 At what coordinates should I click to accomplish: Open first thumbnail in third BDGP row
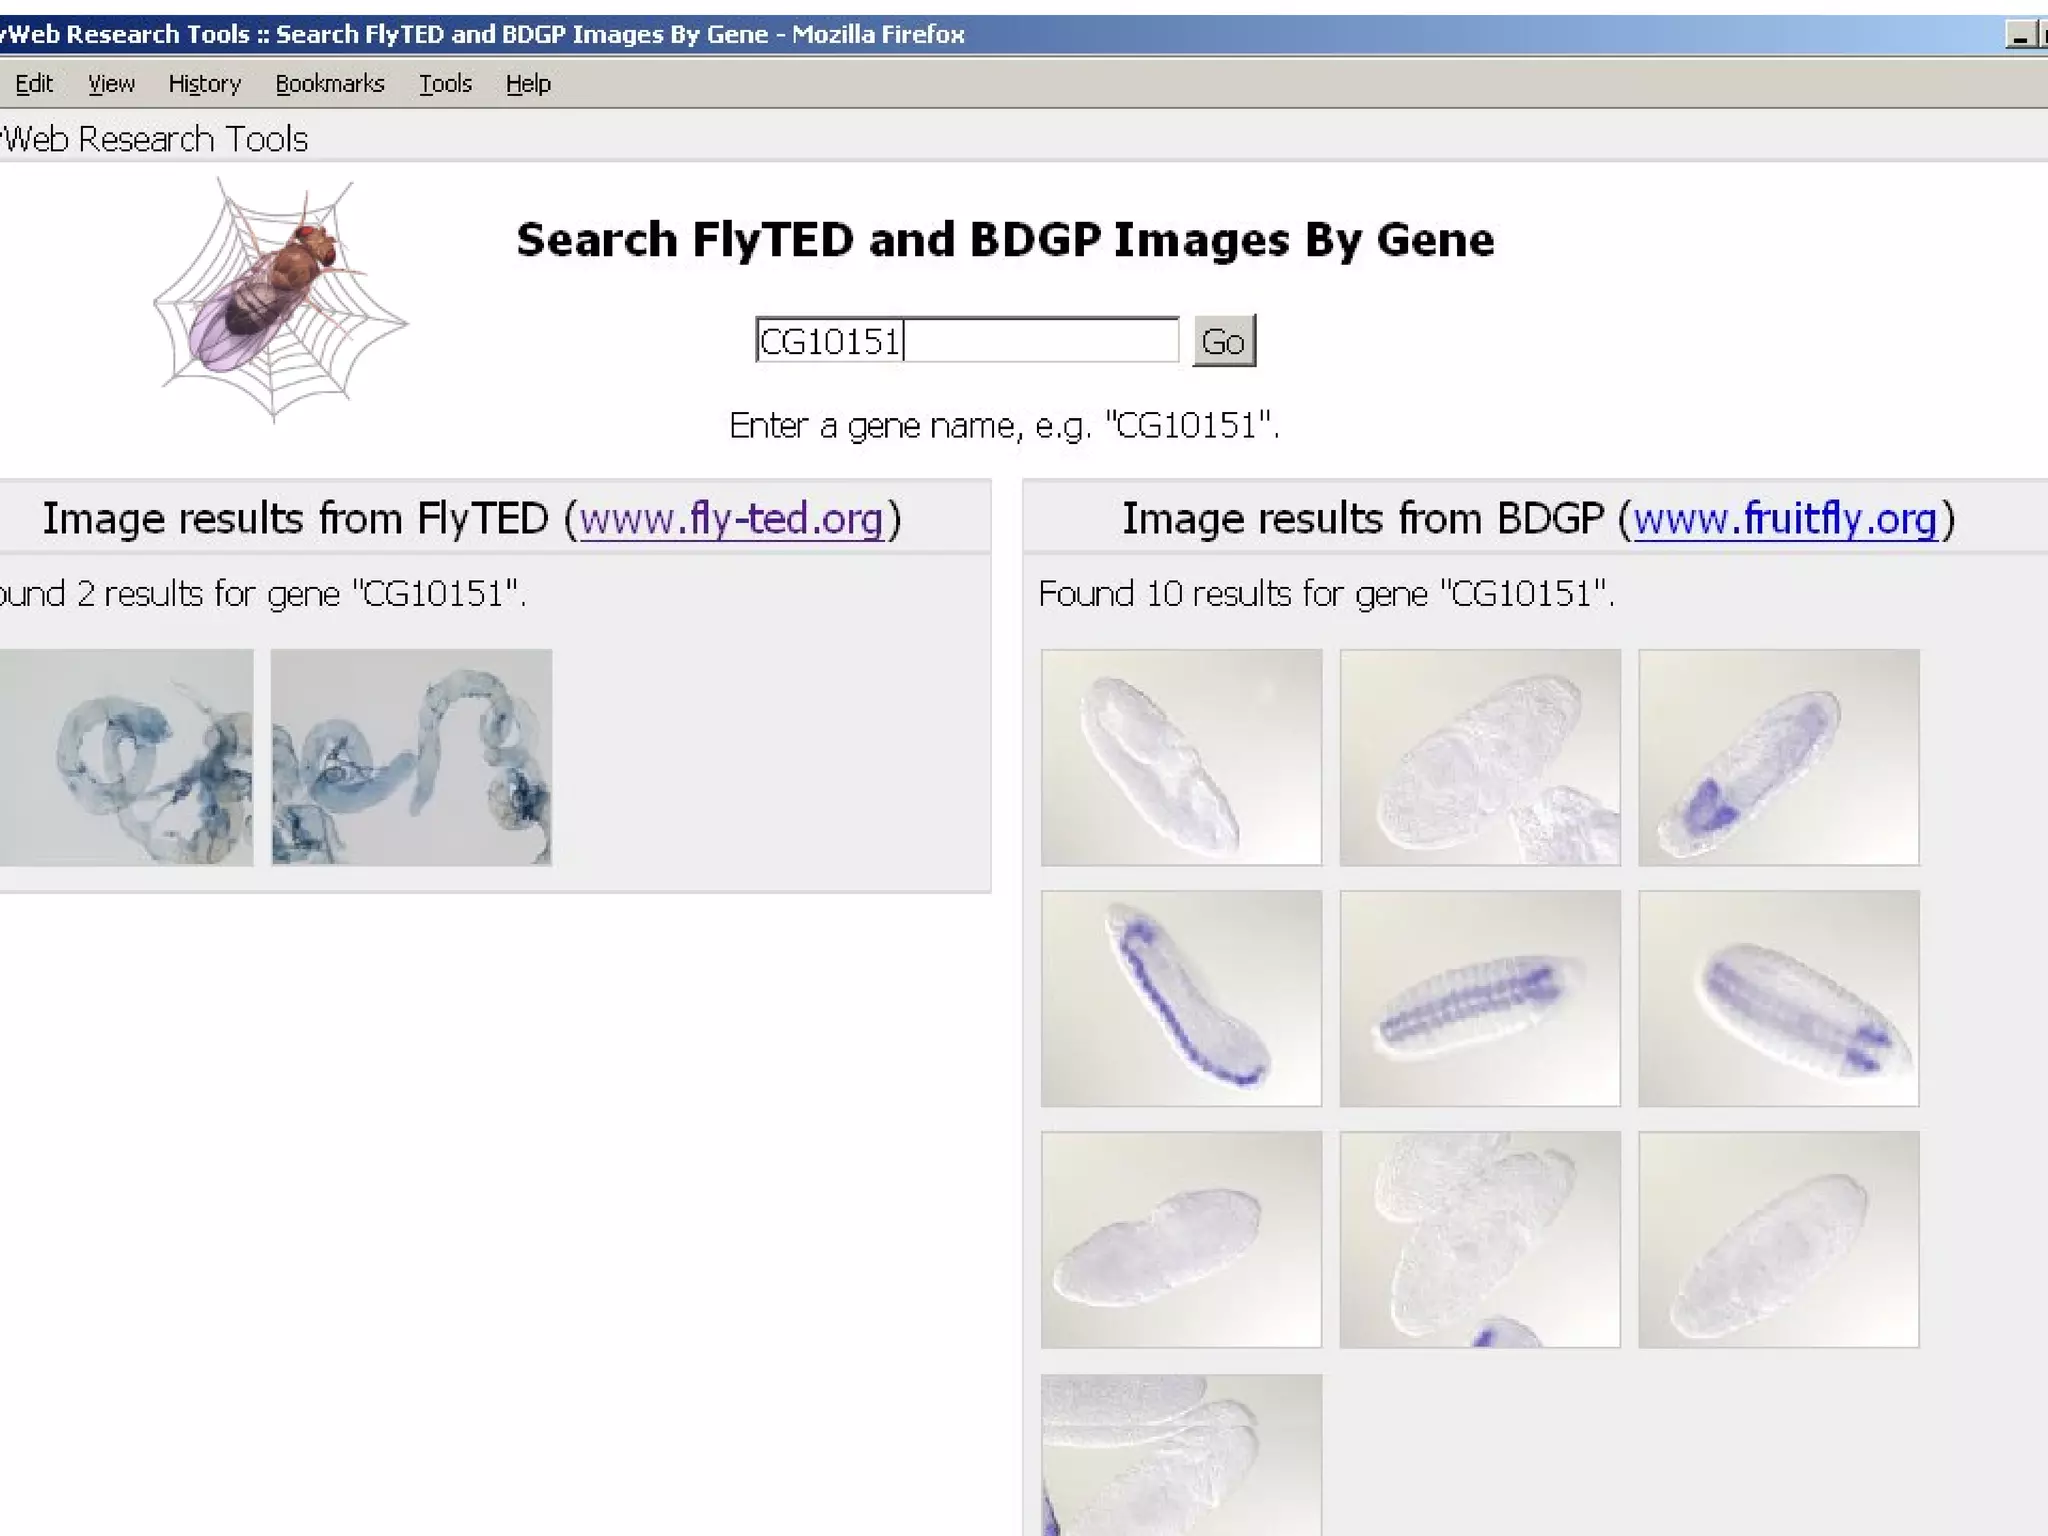[x=1181, y=1239]
